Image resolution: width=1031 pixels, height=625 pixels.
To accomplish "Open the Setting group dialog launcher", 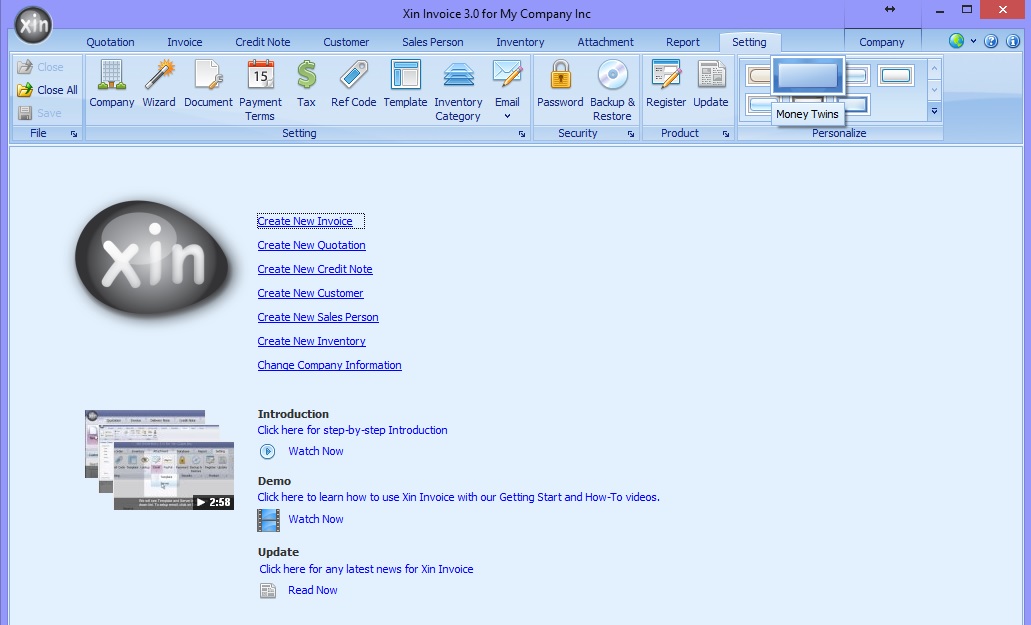I will coord(522,134).
